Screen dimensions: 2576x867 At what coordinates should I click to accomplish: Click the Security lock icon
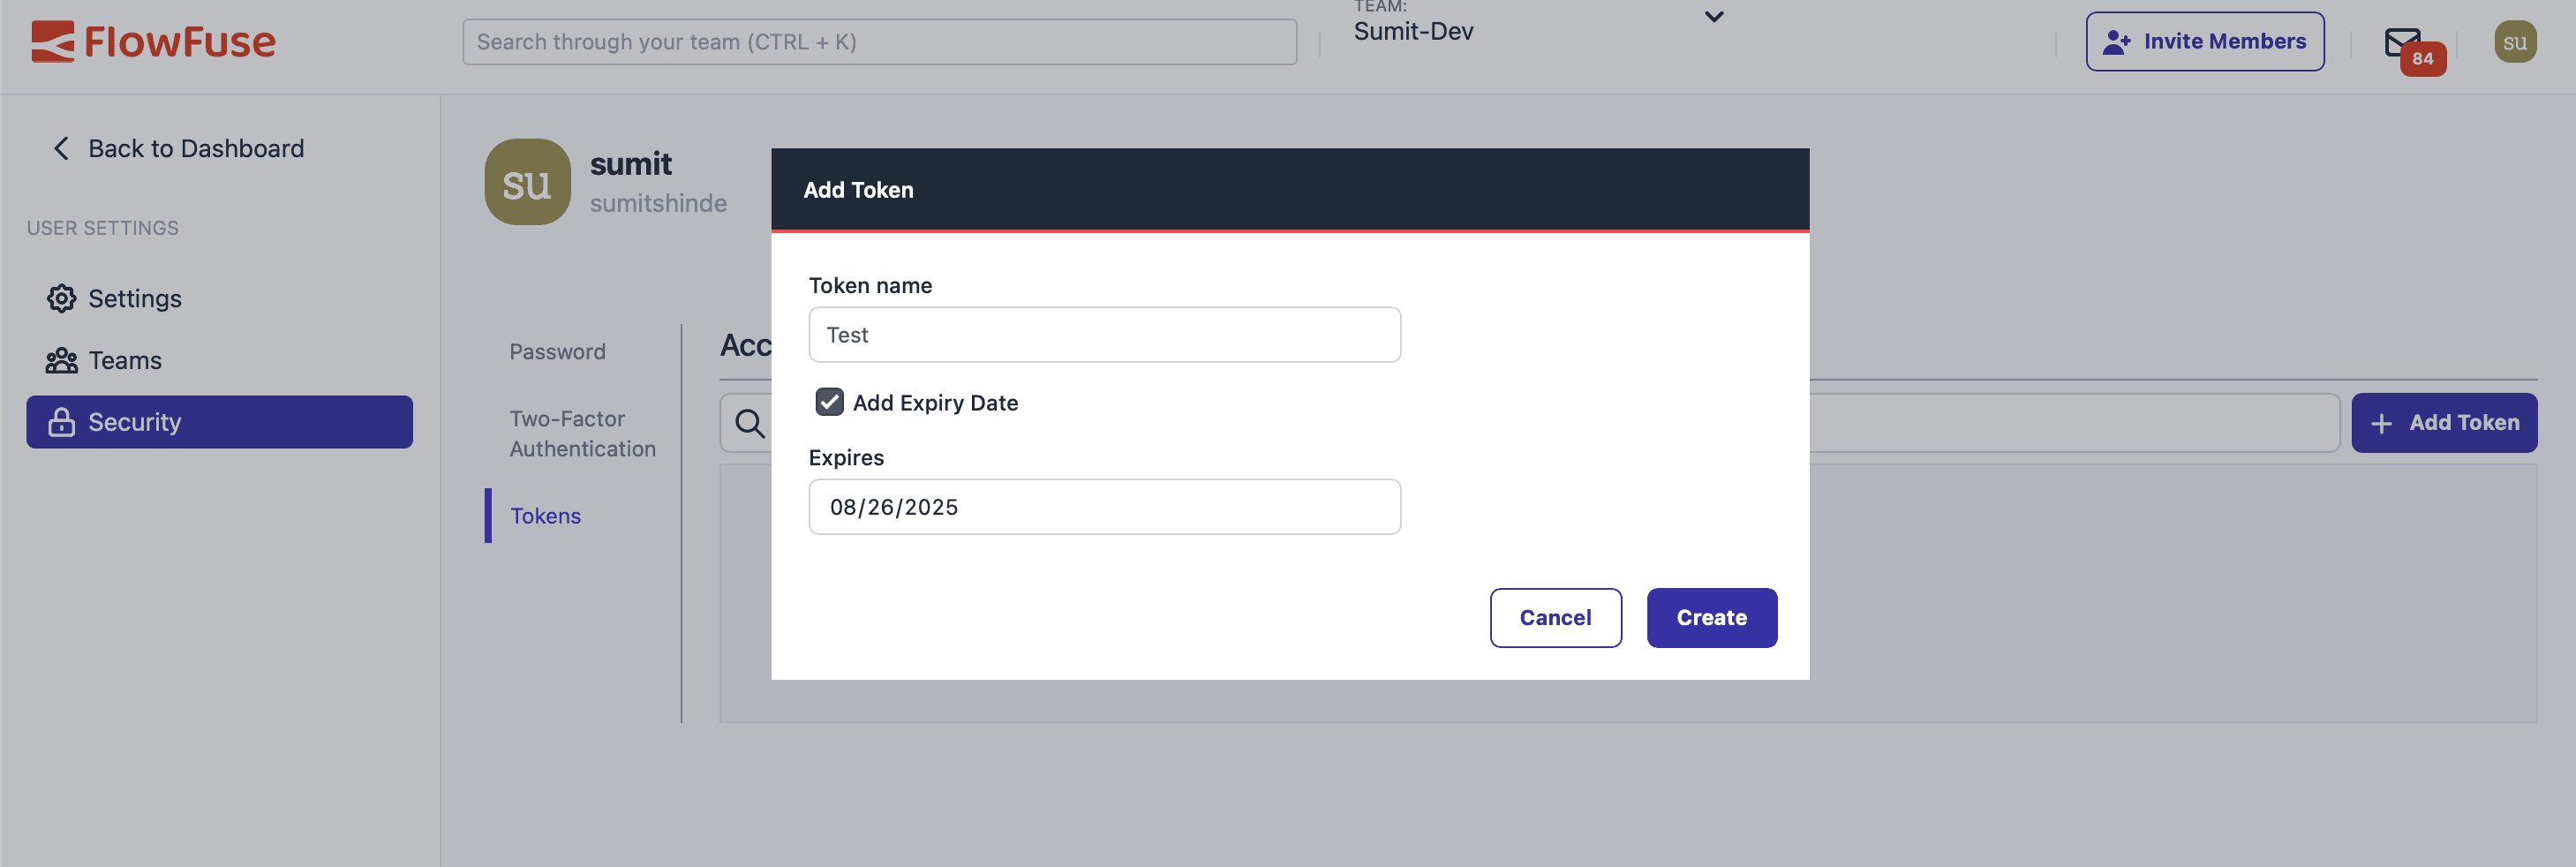(x=61, y=421)
